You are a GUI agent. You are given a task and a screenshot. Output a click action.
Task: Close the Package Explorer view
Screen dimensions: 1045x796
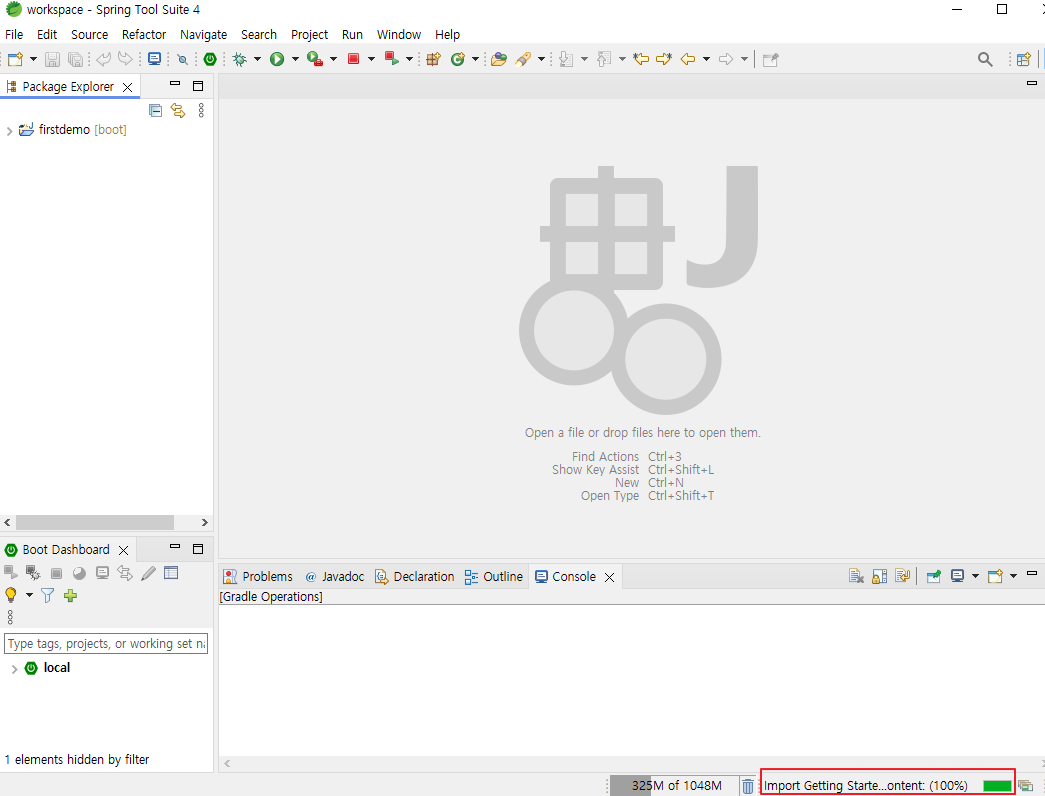tap(127, 87)
